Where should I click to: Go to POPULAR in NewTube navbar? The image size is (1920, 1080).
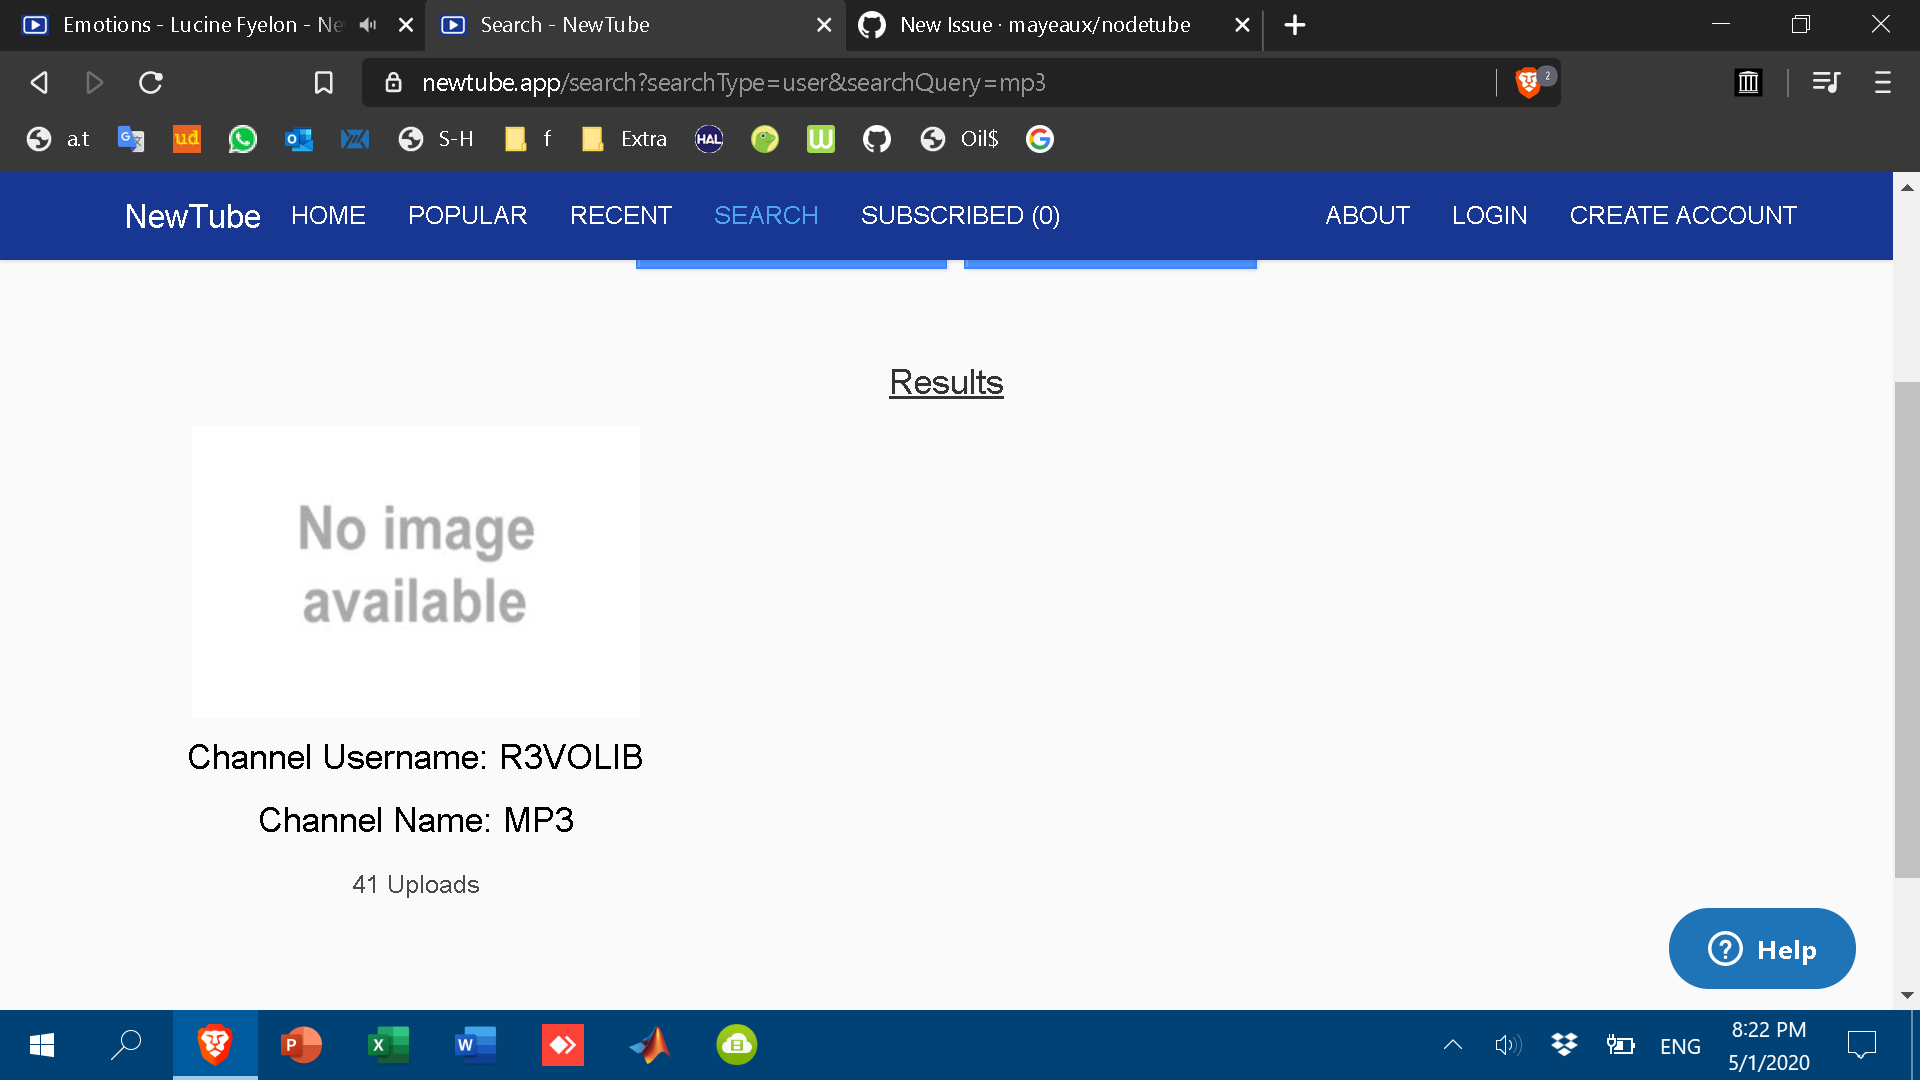click(x=467, y=215)
